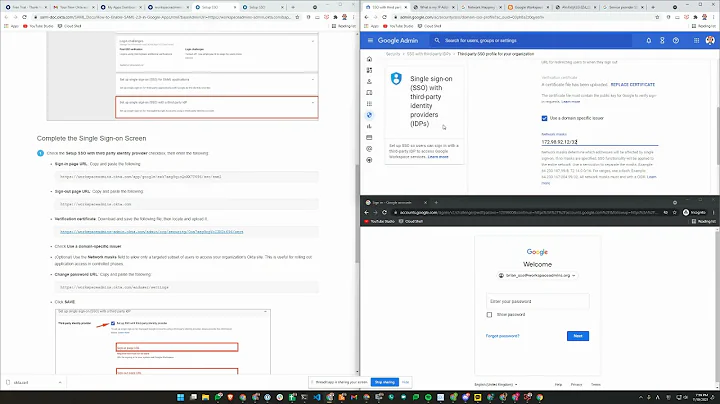Open the Devices icon in Admin sidebar
The height and width of the screenshot is (404, 720).
click(369, 93)
